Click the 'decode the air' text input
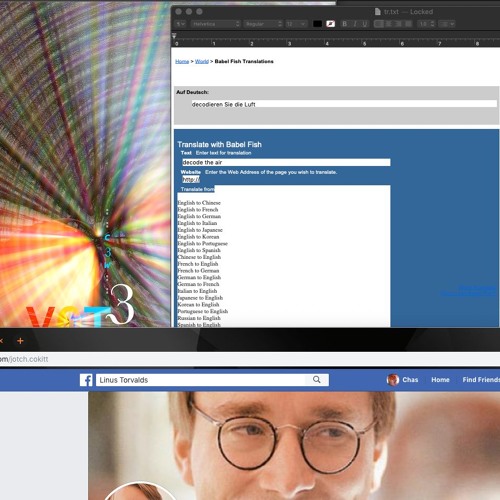 point(286,162)
